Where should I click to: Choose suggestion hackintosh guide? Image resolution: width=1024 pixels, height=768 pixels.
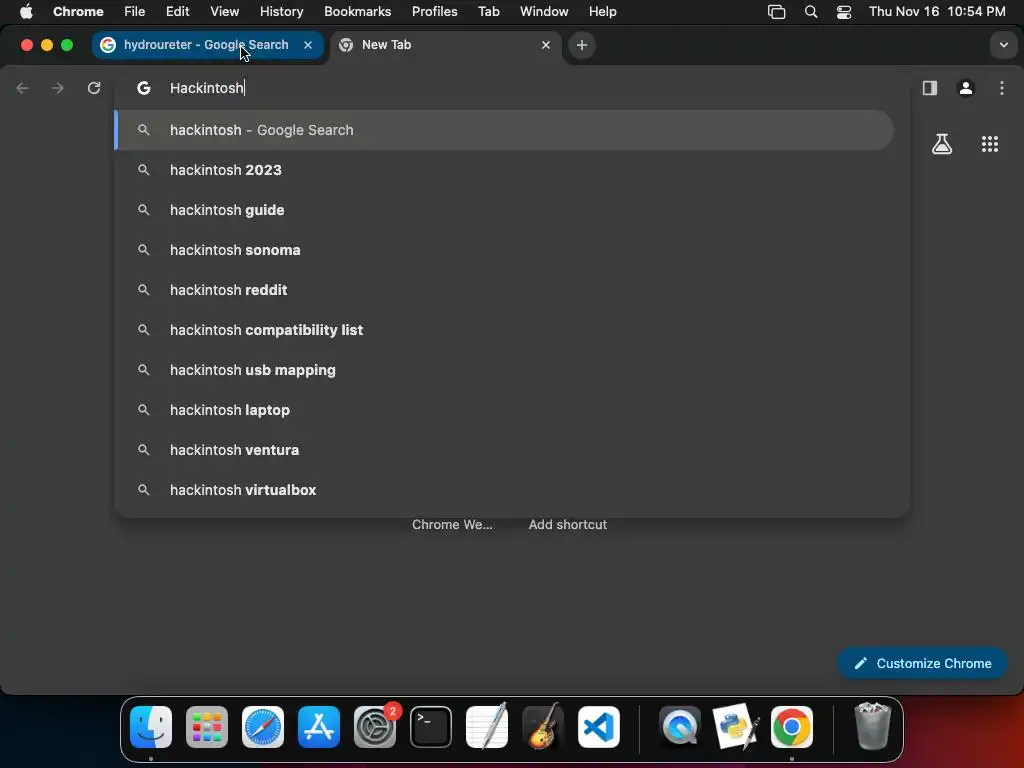[x=504, y=210]
